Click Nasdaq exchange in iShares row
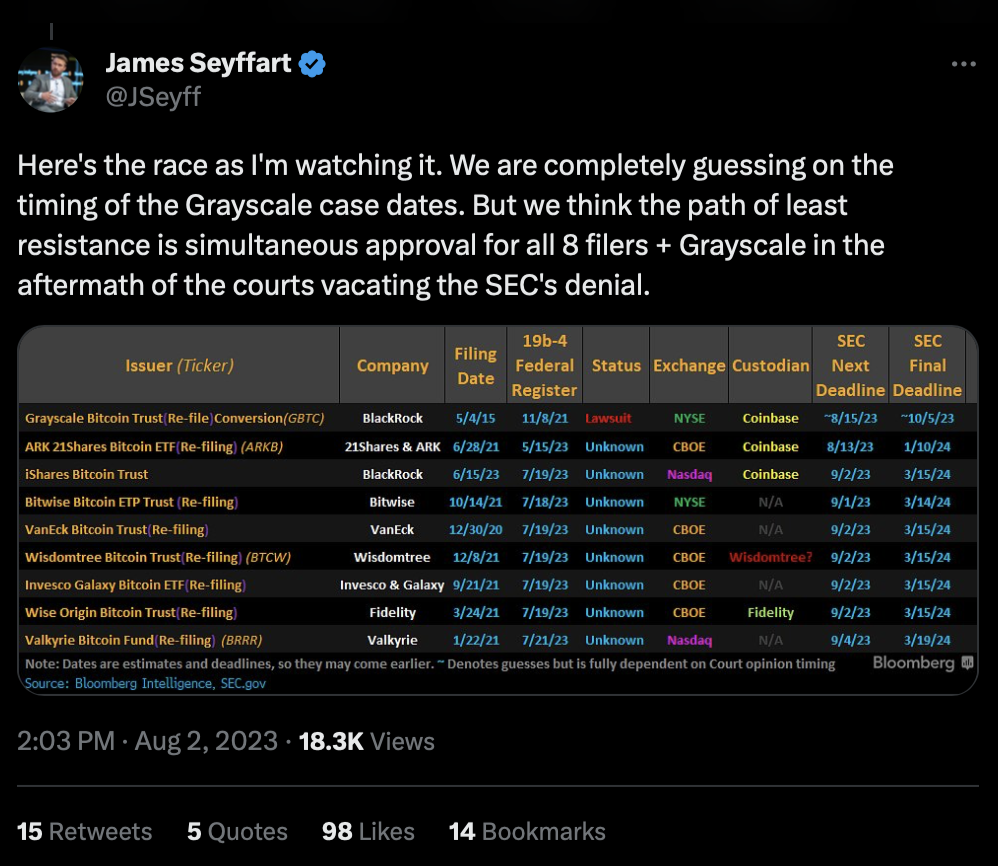 tap(689, 475)
